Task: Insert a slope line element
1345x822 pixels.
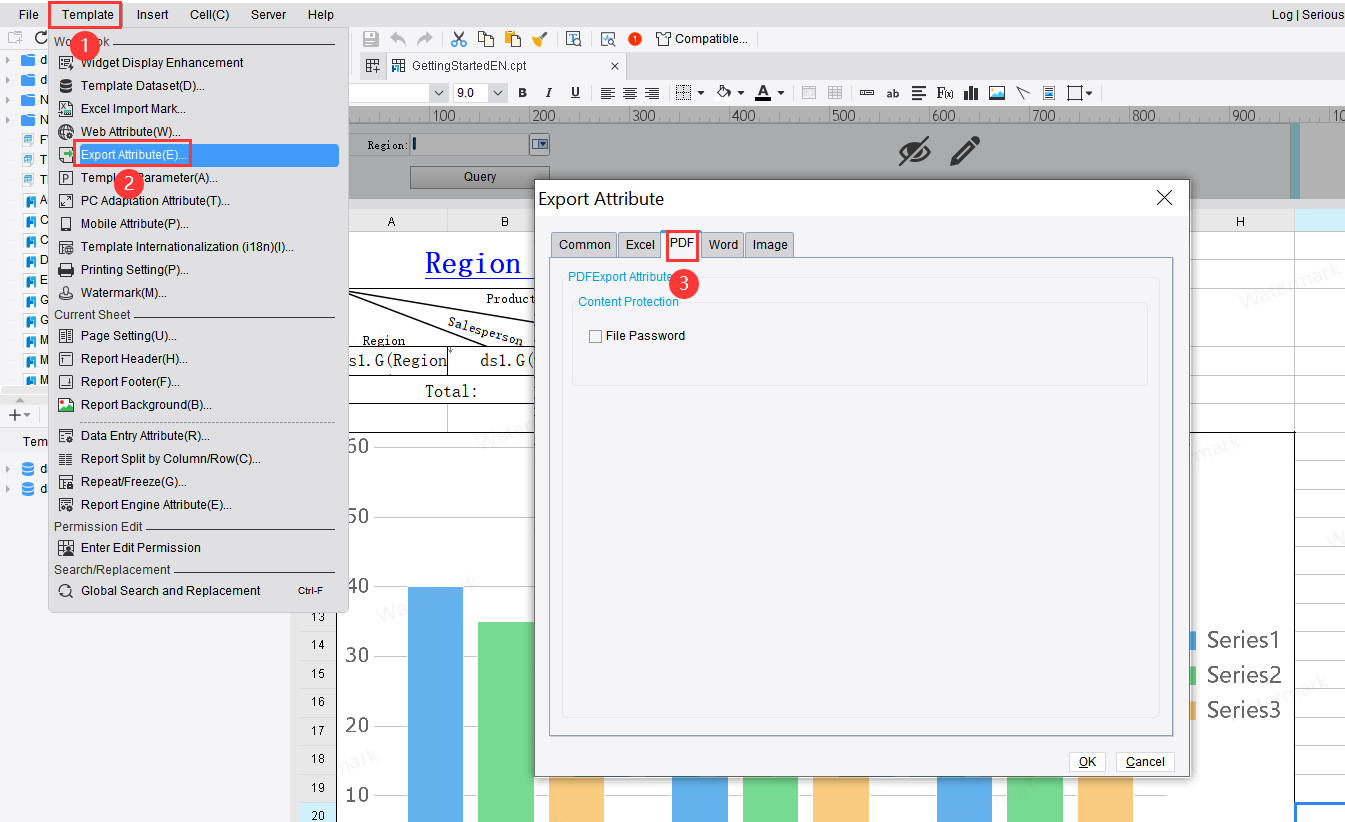Action: pyautogui.click(x=1023, y=93)
